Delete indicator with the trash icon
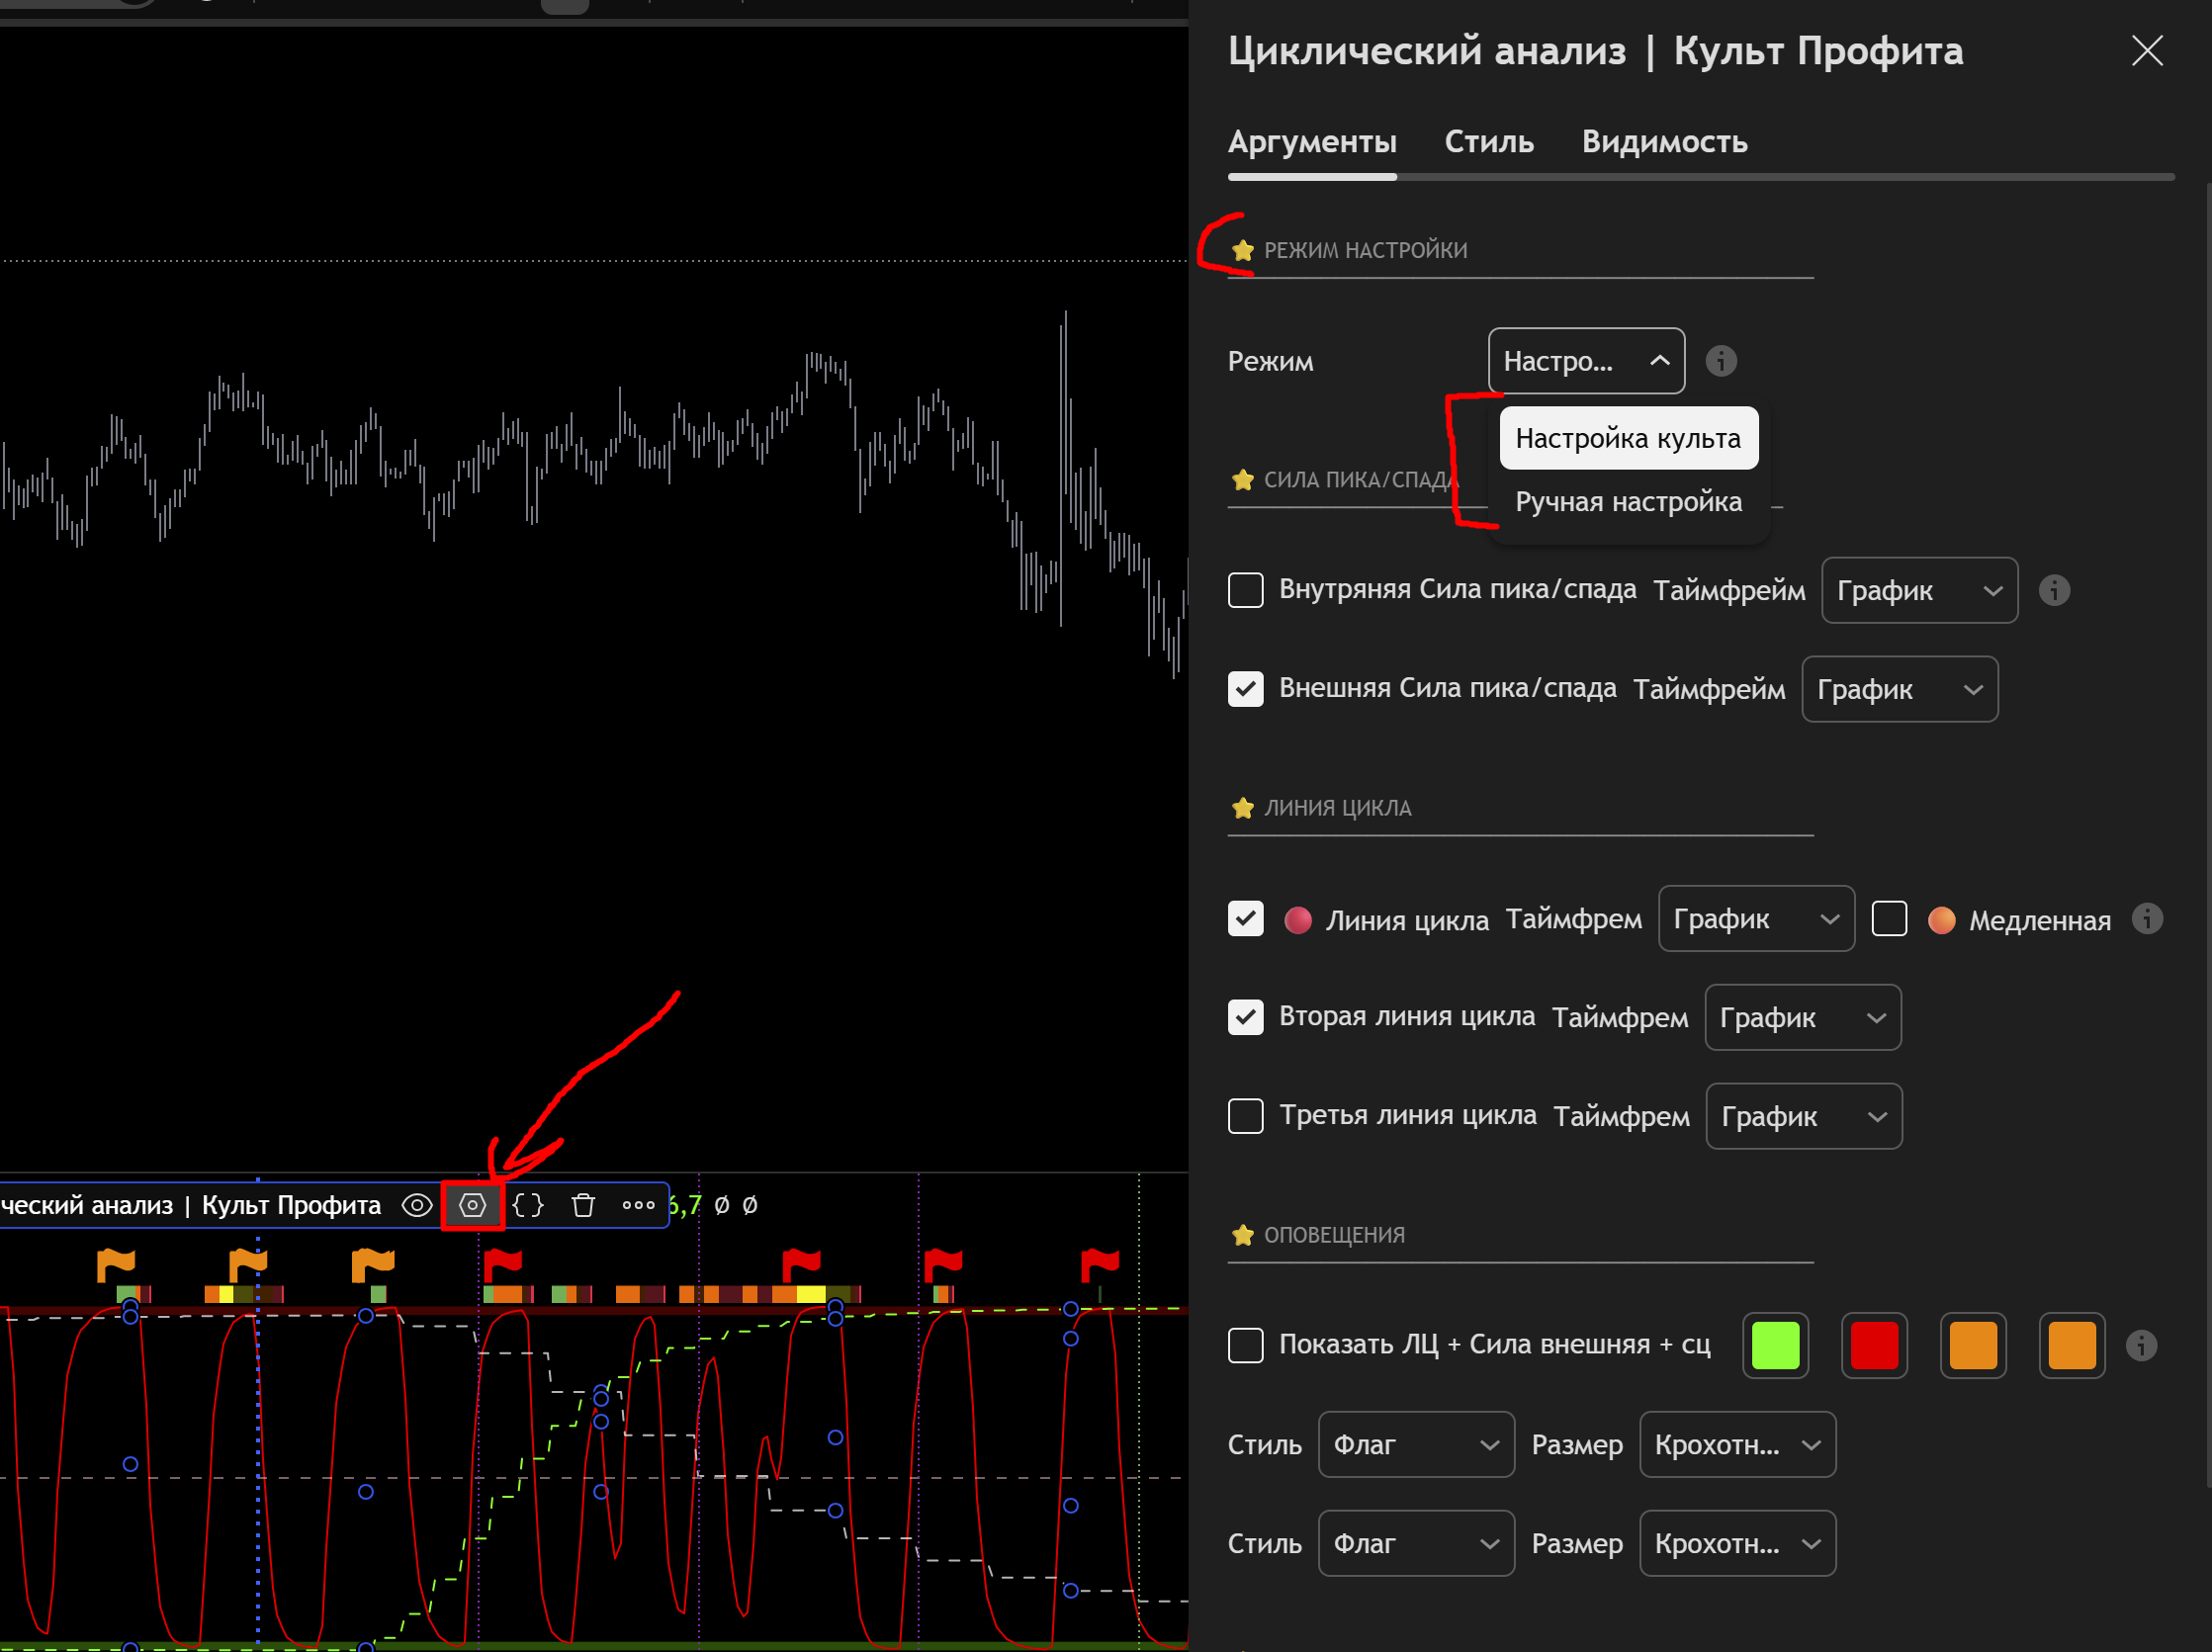 (583, 1205)
